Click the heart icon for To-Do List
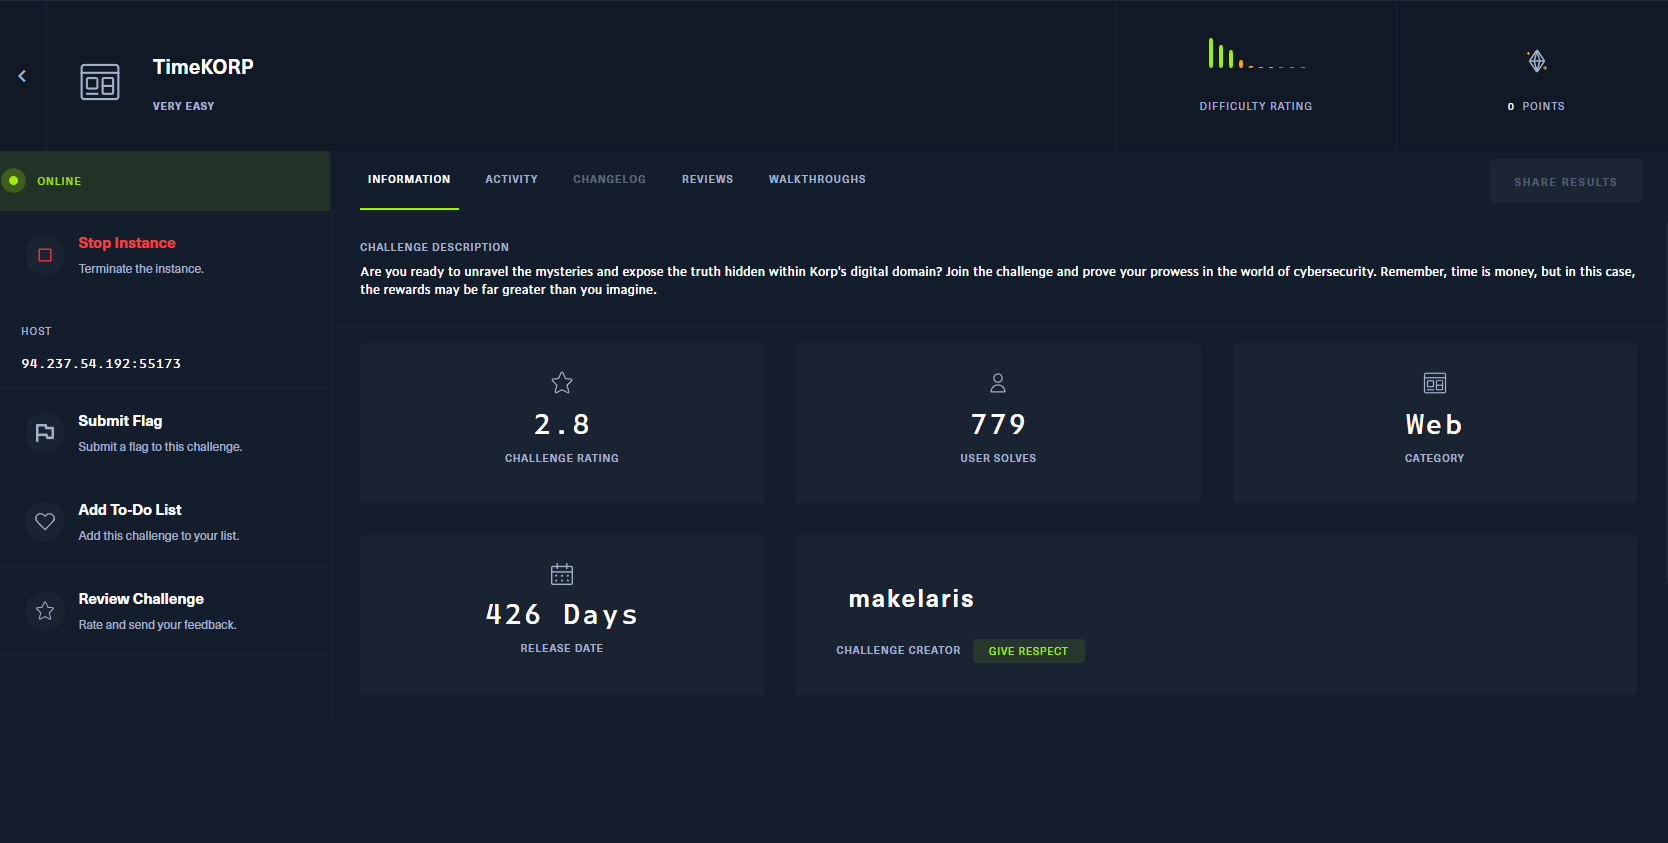 [x=45, y=522]
